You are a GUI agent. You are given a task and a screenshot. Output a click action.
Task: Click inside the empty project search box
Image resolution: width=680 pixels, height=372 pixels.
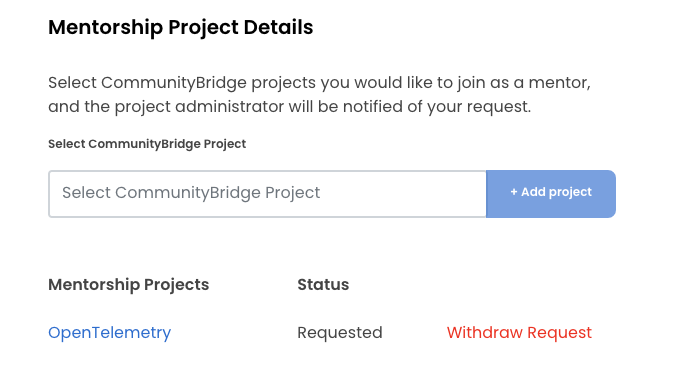[267, 194]
